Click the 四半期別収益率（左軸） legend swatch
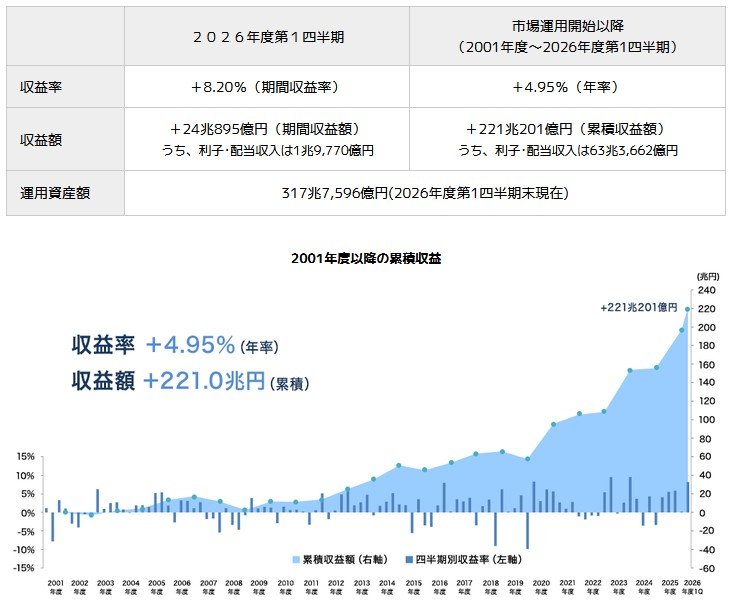The width and height of the screenshot is (735, 600). [409, 560]
